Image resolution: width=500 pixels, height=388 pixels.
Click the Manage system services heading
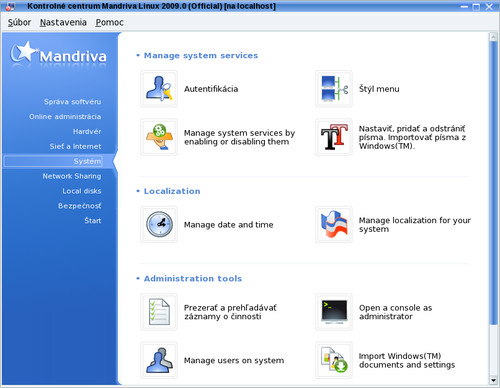click(201, 56)
